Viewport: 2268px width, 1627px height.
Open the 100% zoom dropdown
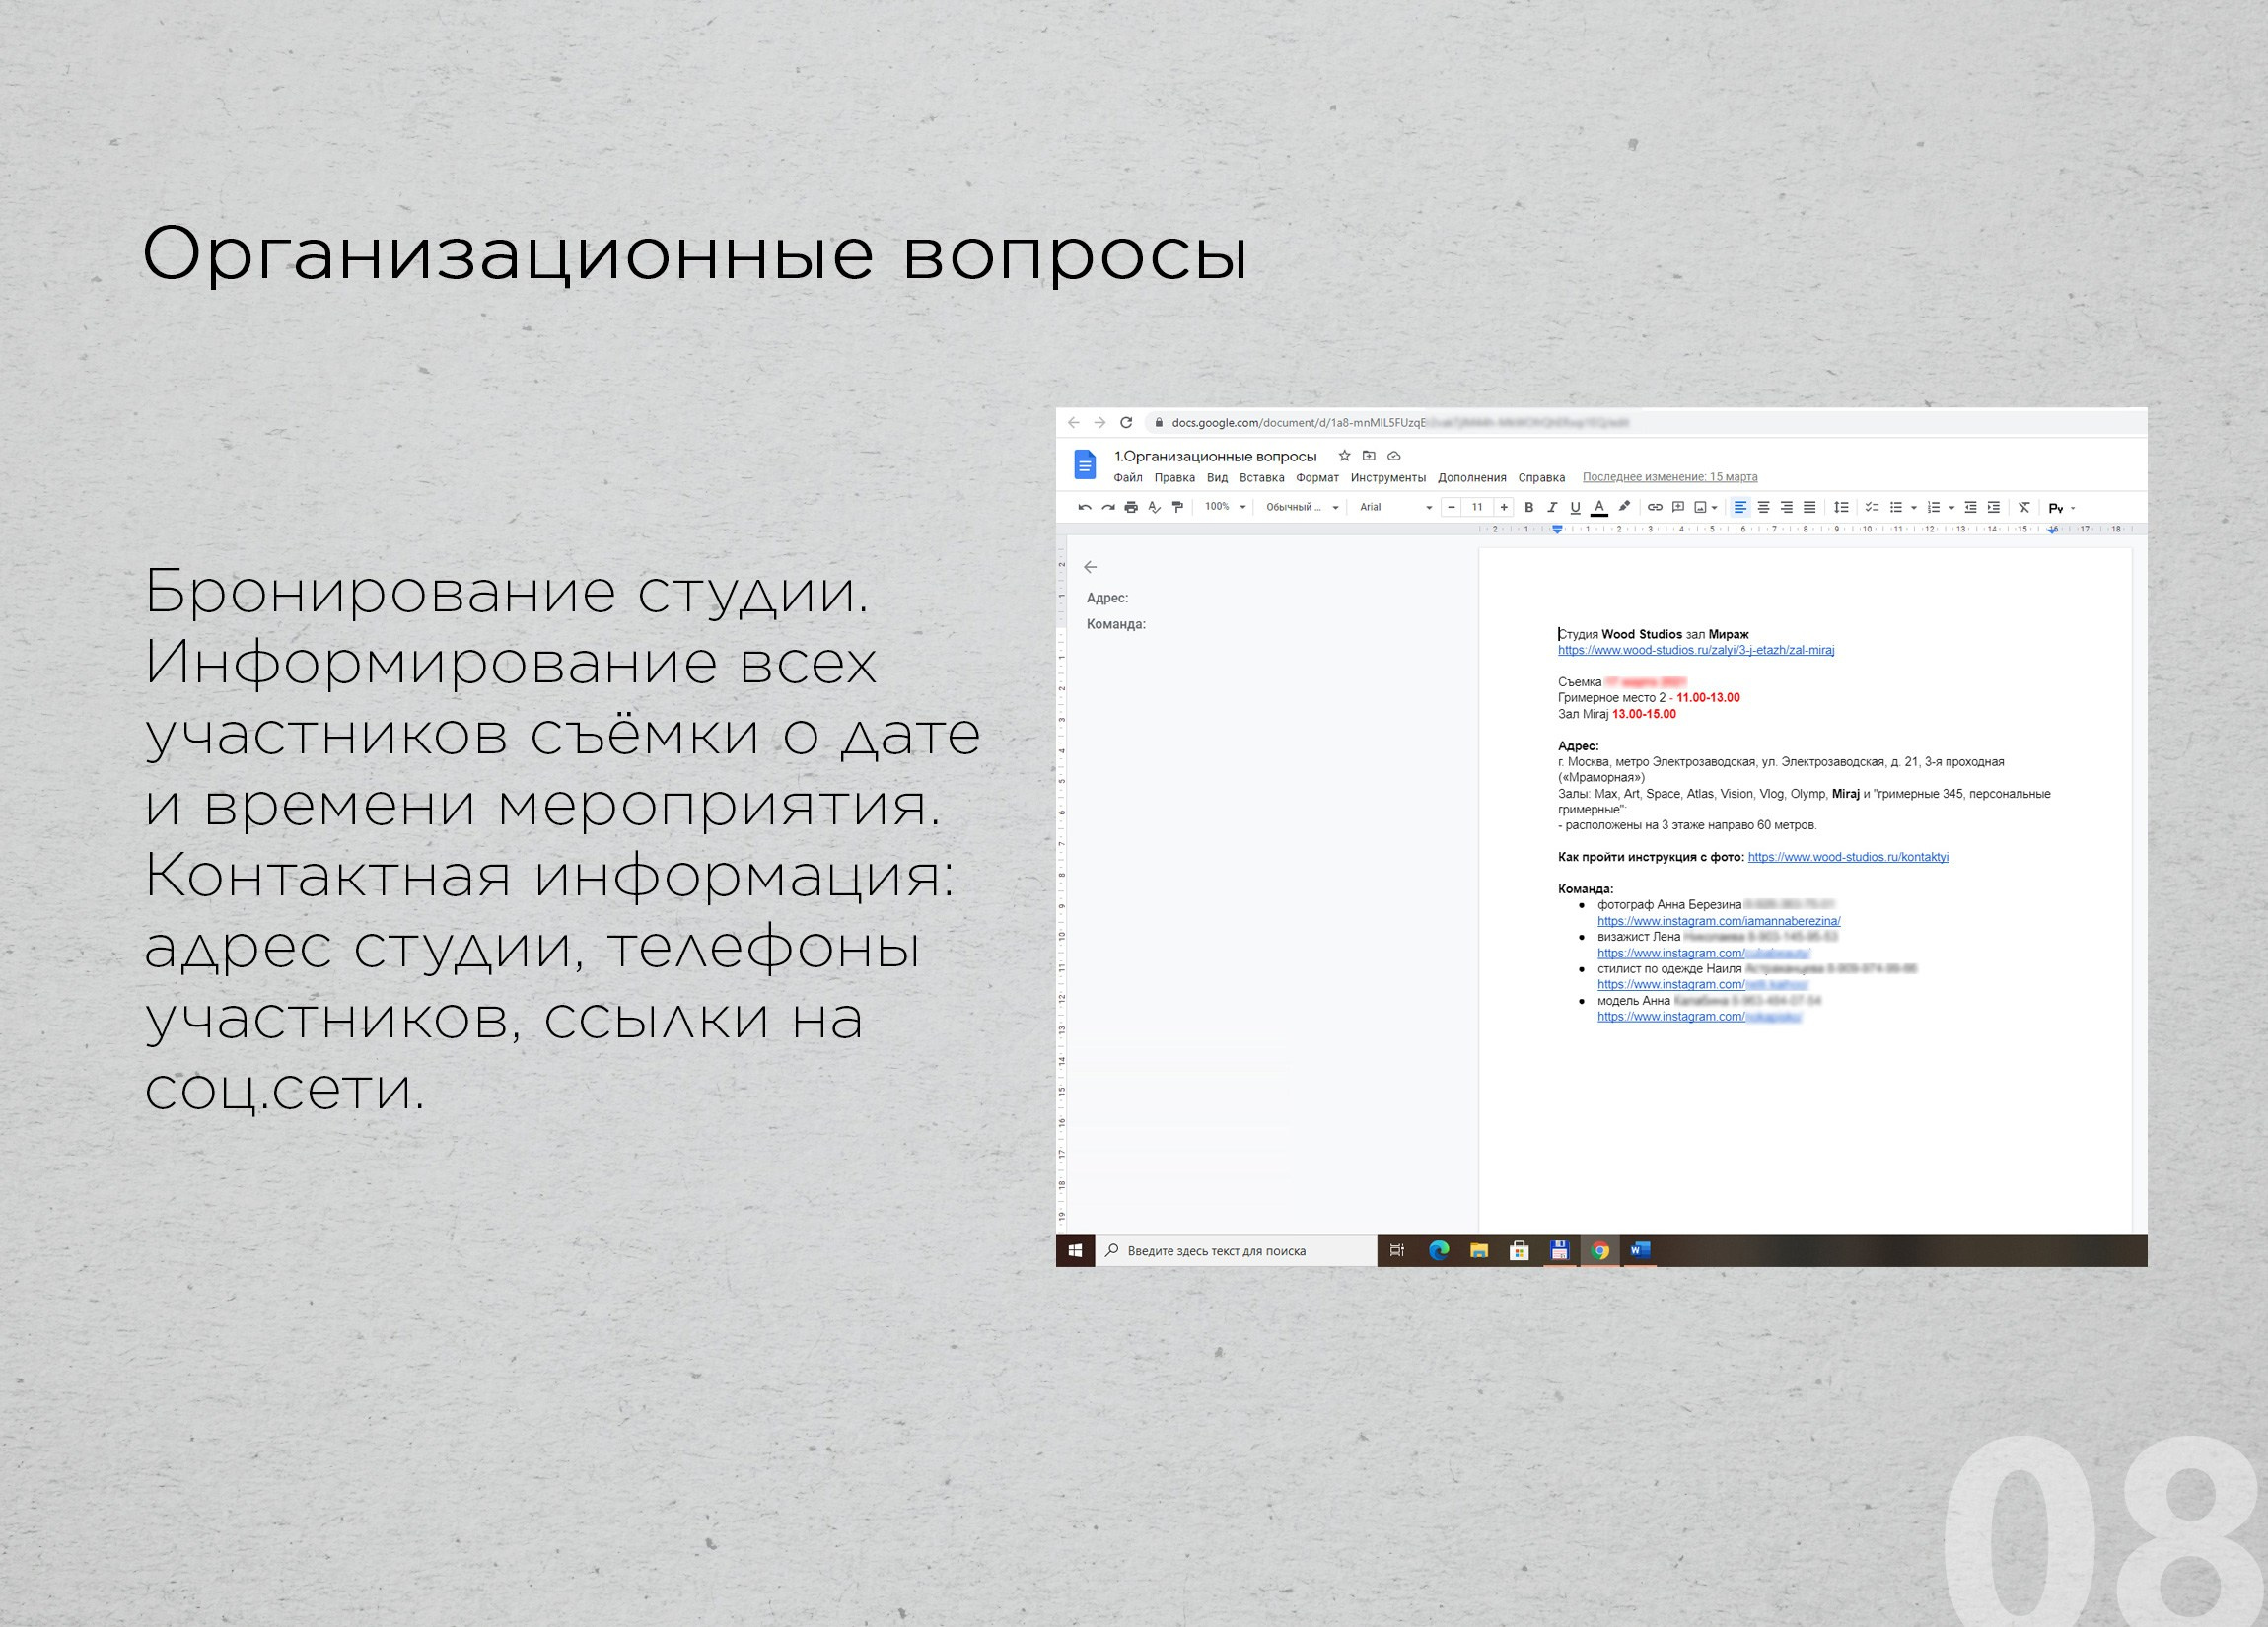tap(1225, 507)
